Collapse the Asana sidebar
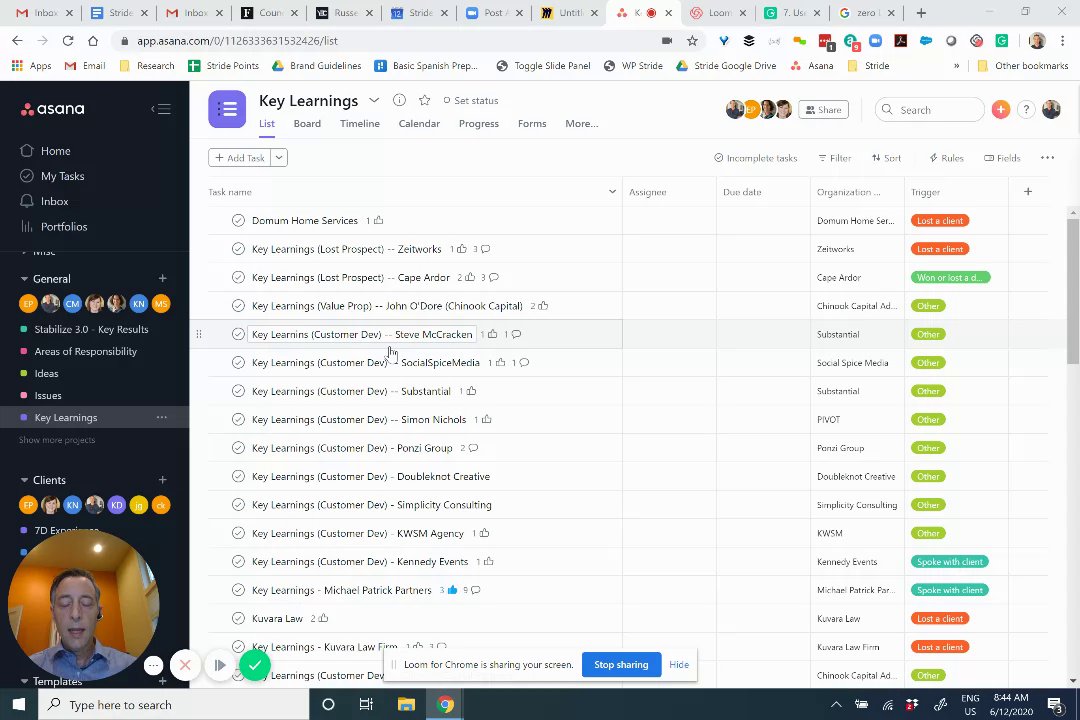1080x720 pixels. (161, 109)
